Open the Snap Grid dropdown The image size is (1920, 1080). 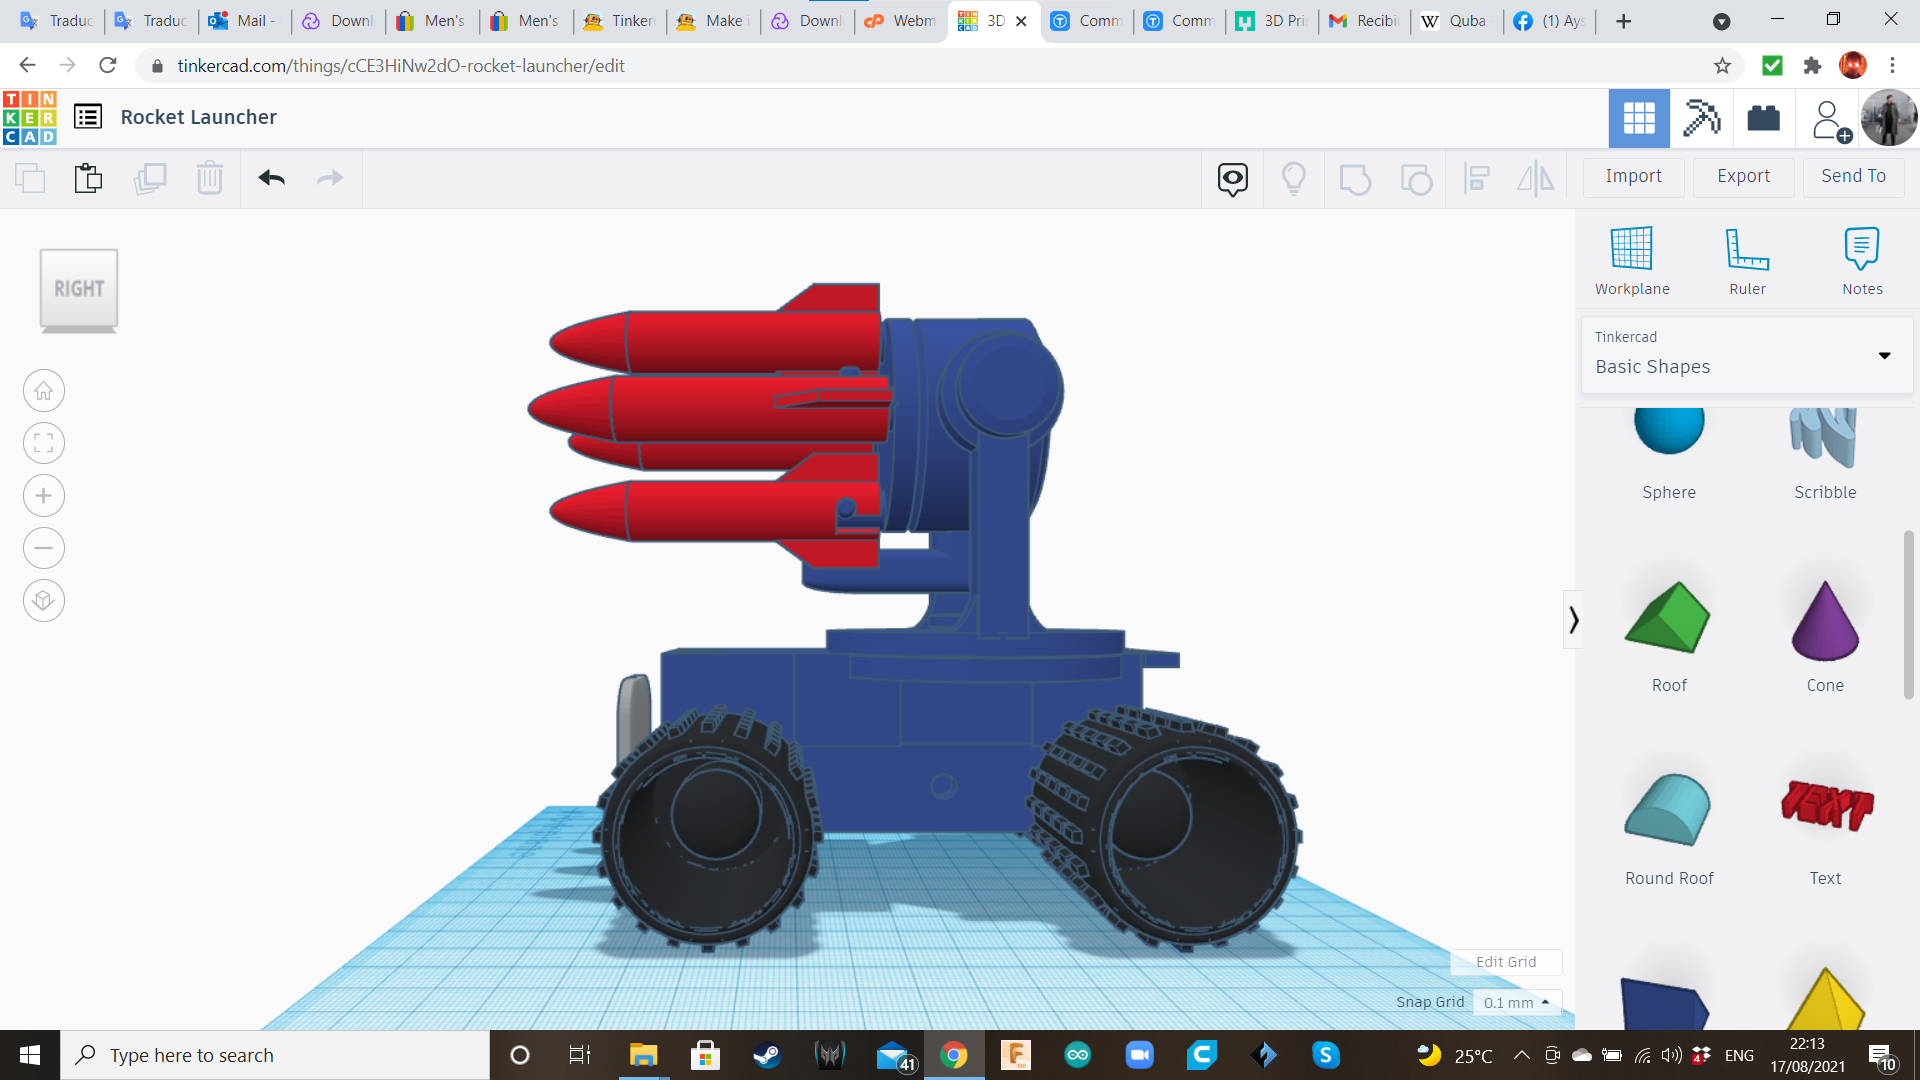point(1517,1002)
